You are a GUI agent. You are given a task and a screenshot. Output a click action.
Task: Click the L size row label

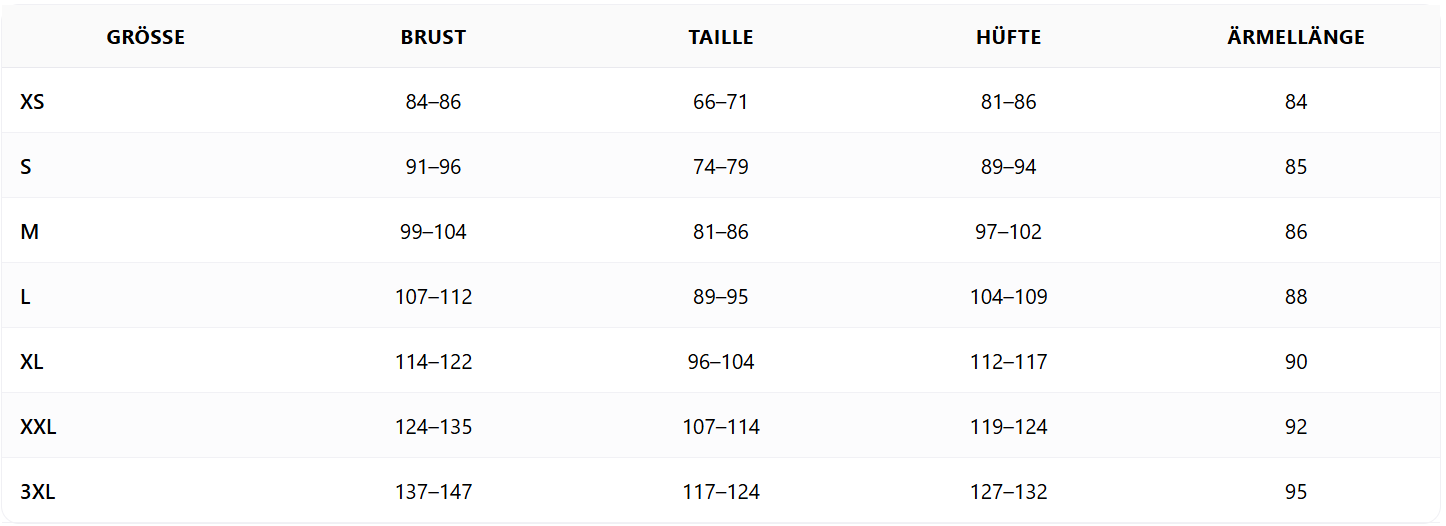(25, 297)
